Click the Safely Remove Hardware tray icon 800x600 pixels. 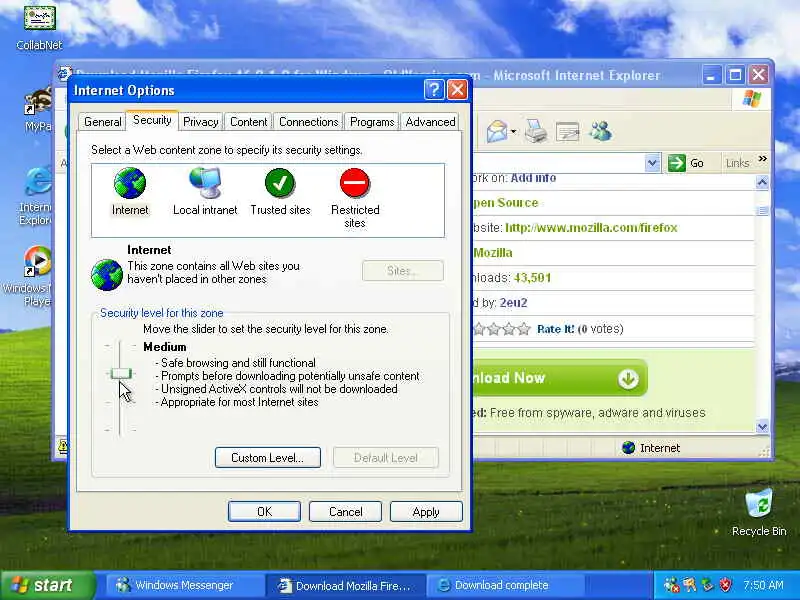(x=708, y=585)
